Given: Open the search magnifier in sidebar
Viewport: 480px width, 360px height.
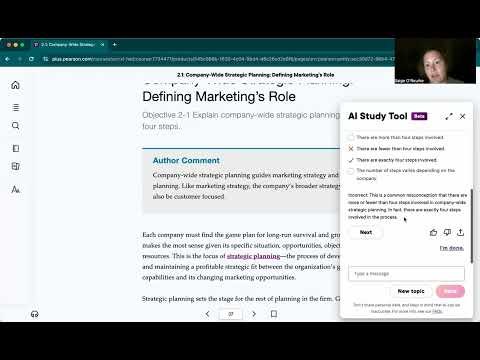Looking at the screenshot, I should [15, 126].
